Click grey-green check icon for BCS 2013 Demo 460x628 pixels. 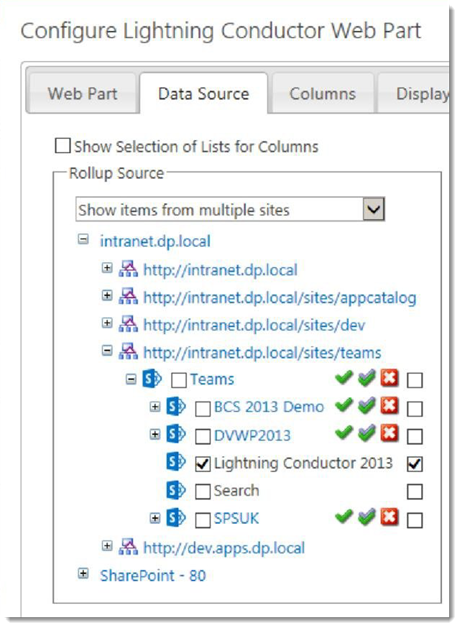point(367,405)
